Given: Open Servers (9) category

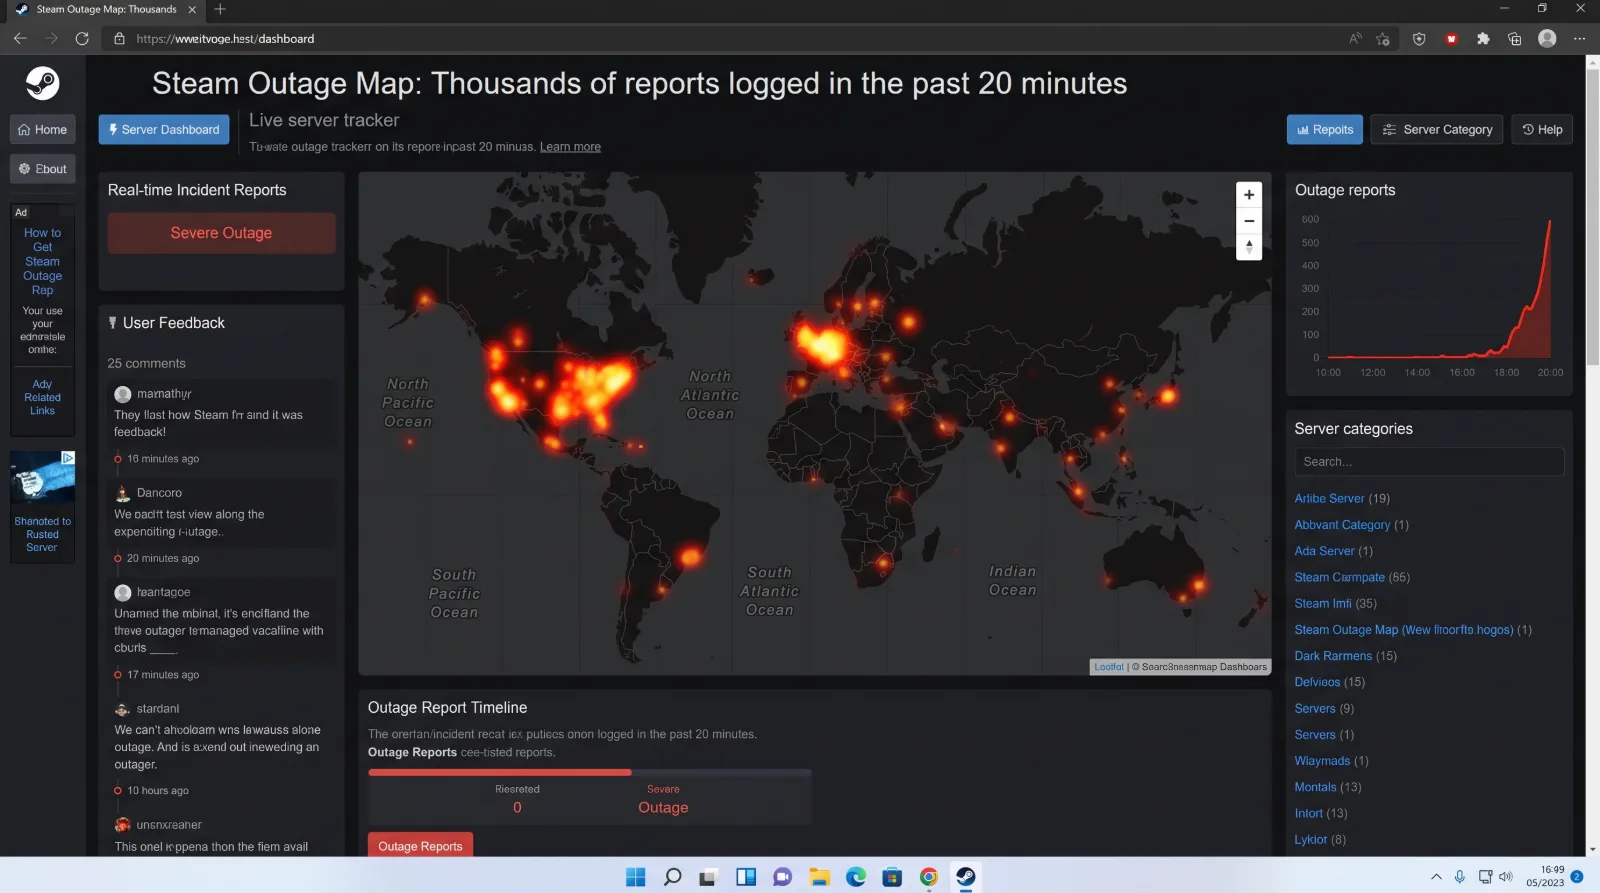Looking at the screenshot, I should click(x=1315, y=708).
